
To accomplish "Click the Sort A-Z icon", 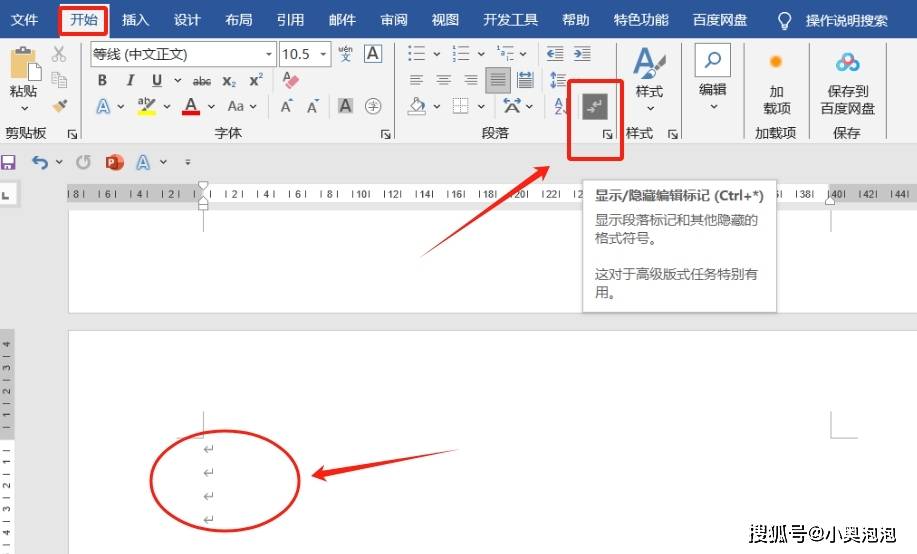I will pos(559,106).
